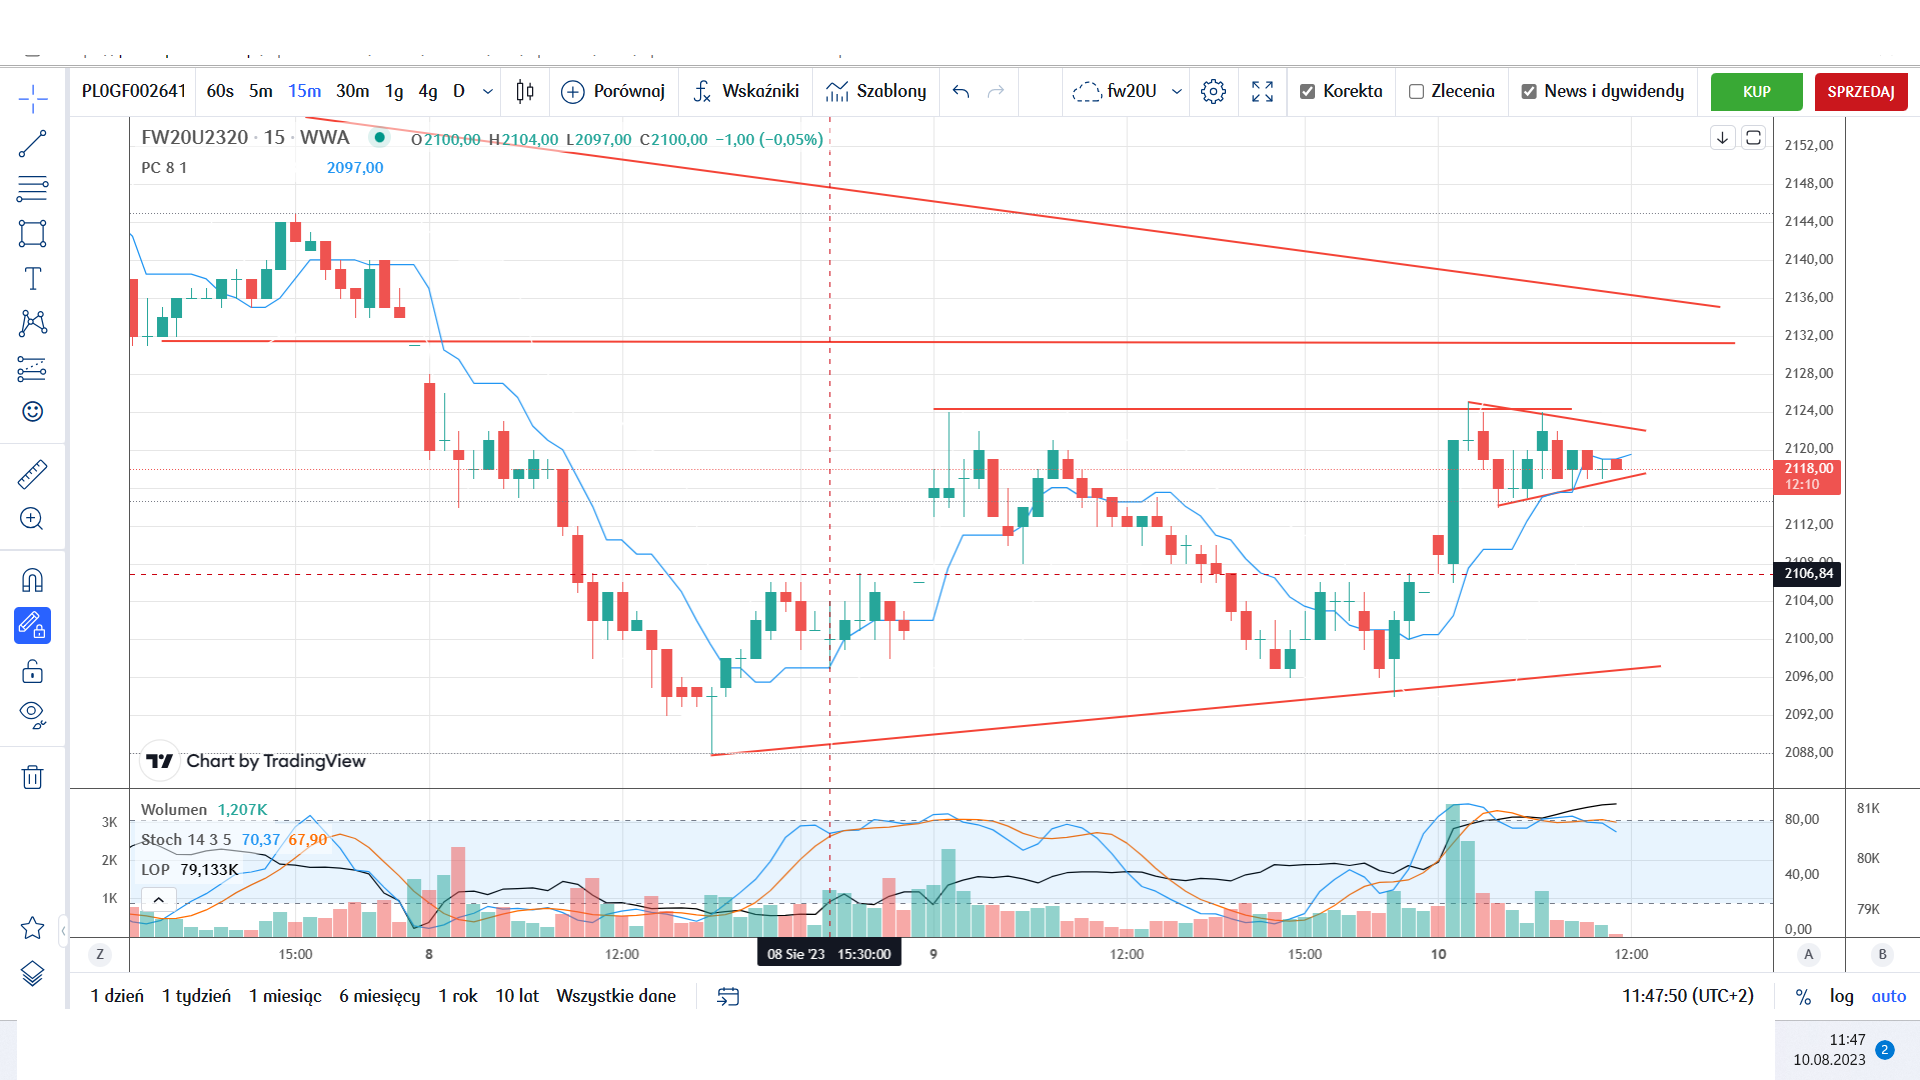
Task: Select the 5m interval
Action: [260, 91]
